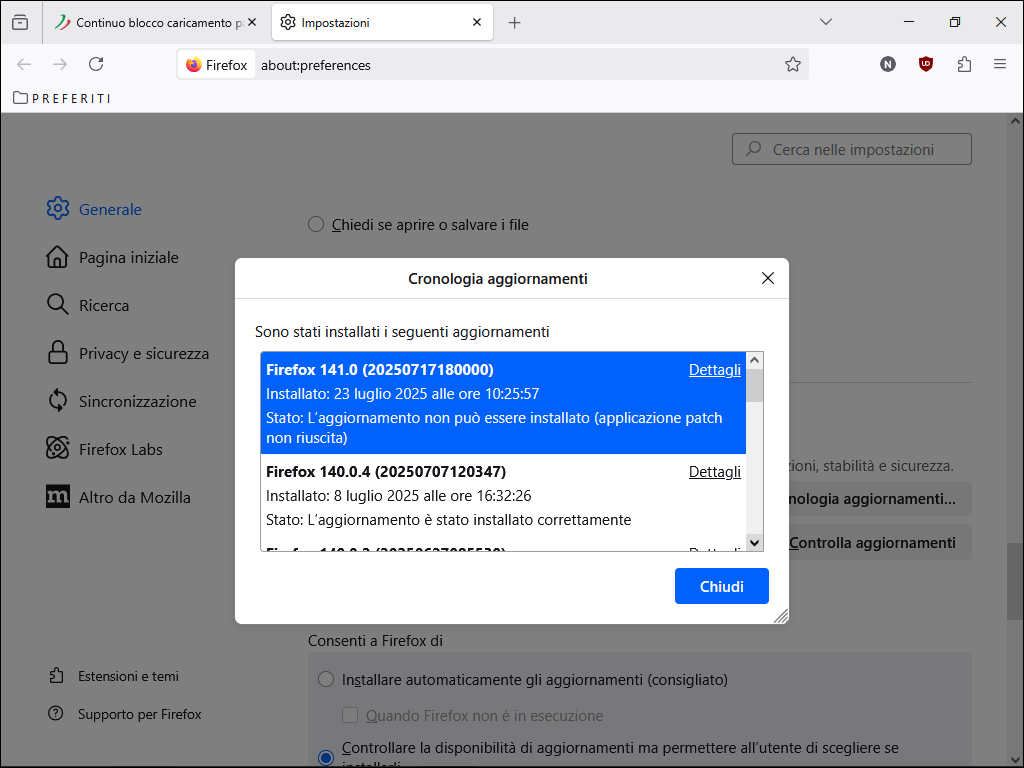Open the PREFERITI bookmarks folder
Screen dimensions: 1024x768
62,98
